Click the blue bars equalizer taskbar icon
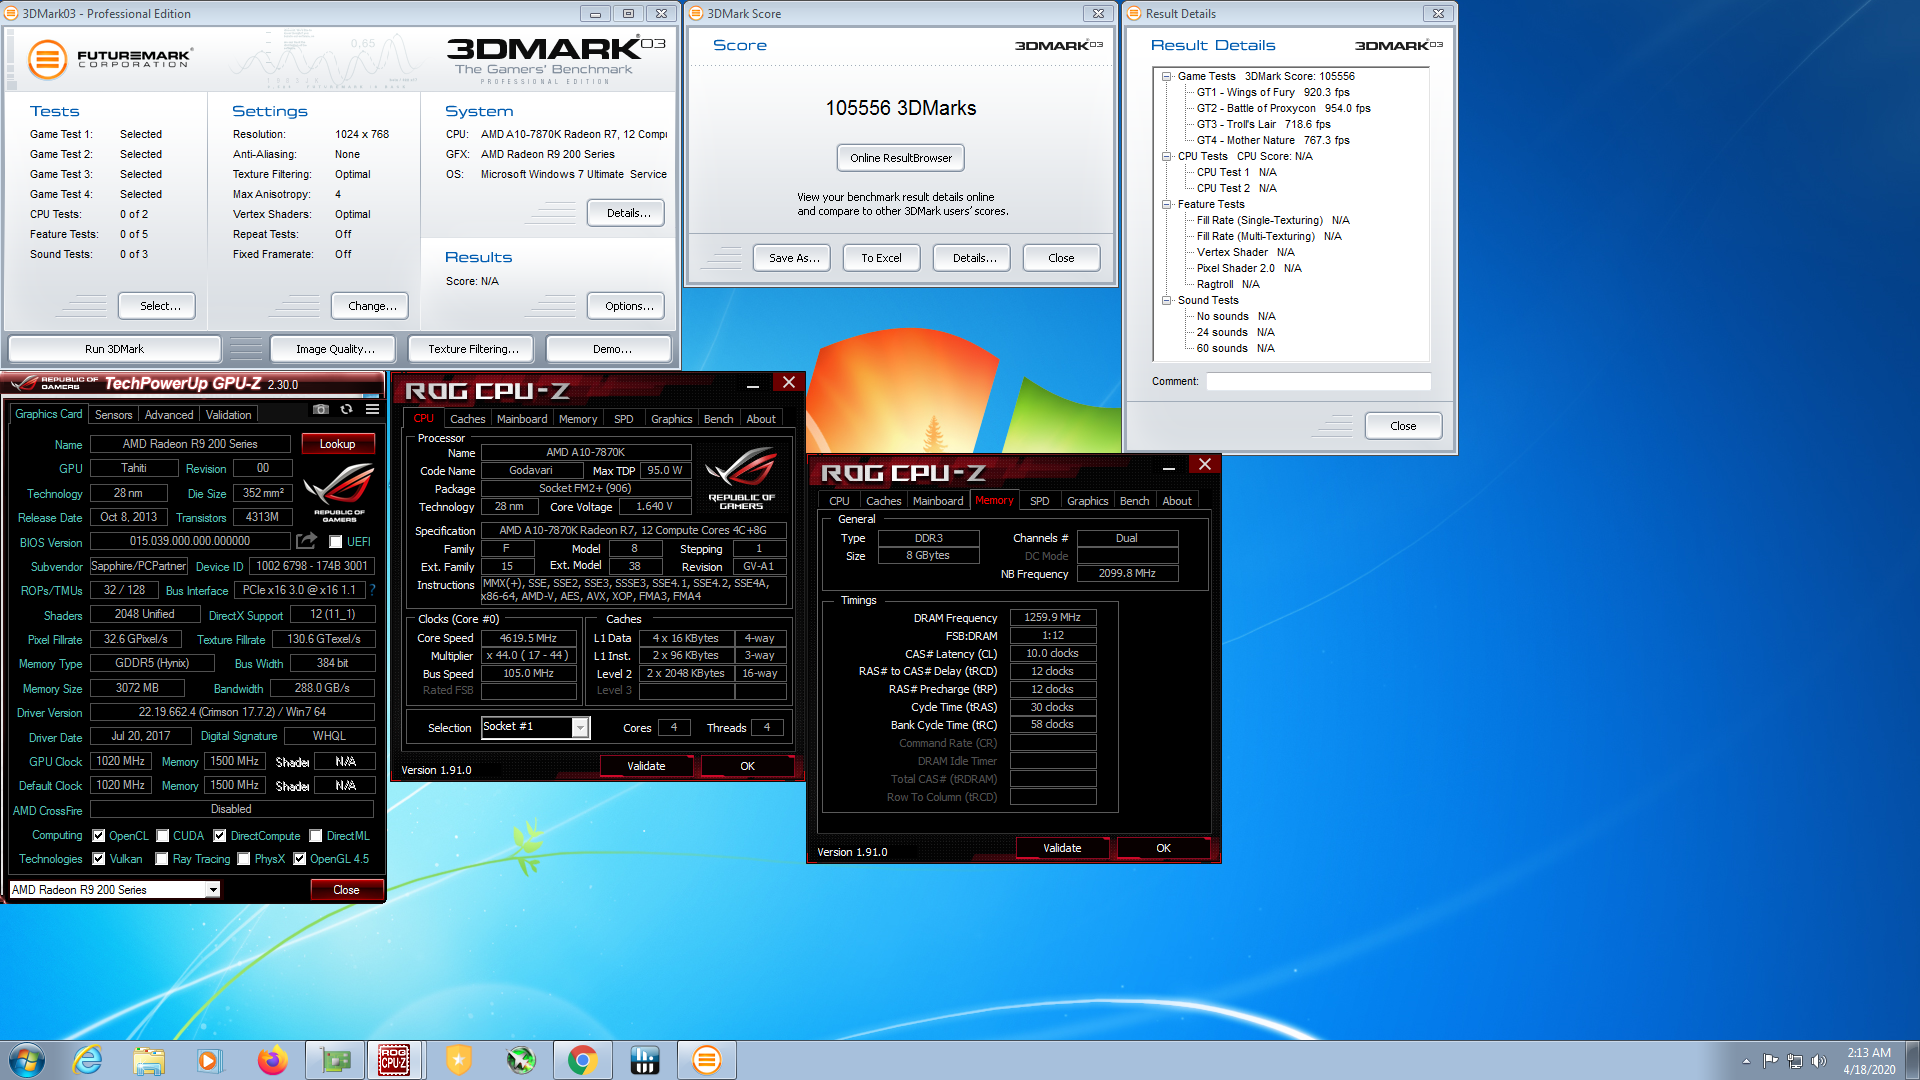Image resolution: width=1920 pixels, height=1080 pixels. pos(644,1060)
